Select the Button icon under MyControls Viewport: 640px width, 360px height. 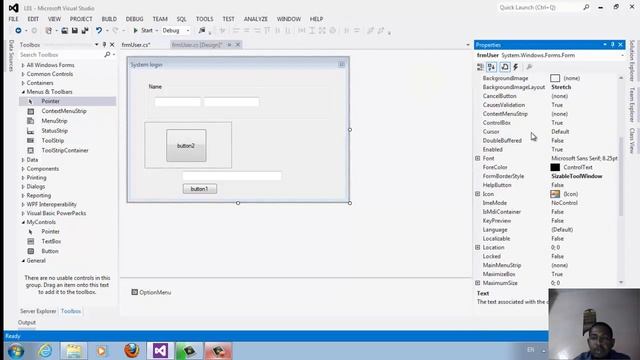tap(31, 251)
